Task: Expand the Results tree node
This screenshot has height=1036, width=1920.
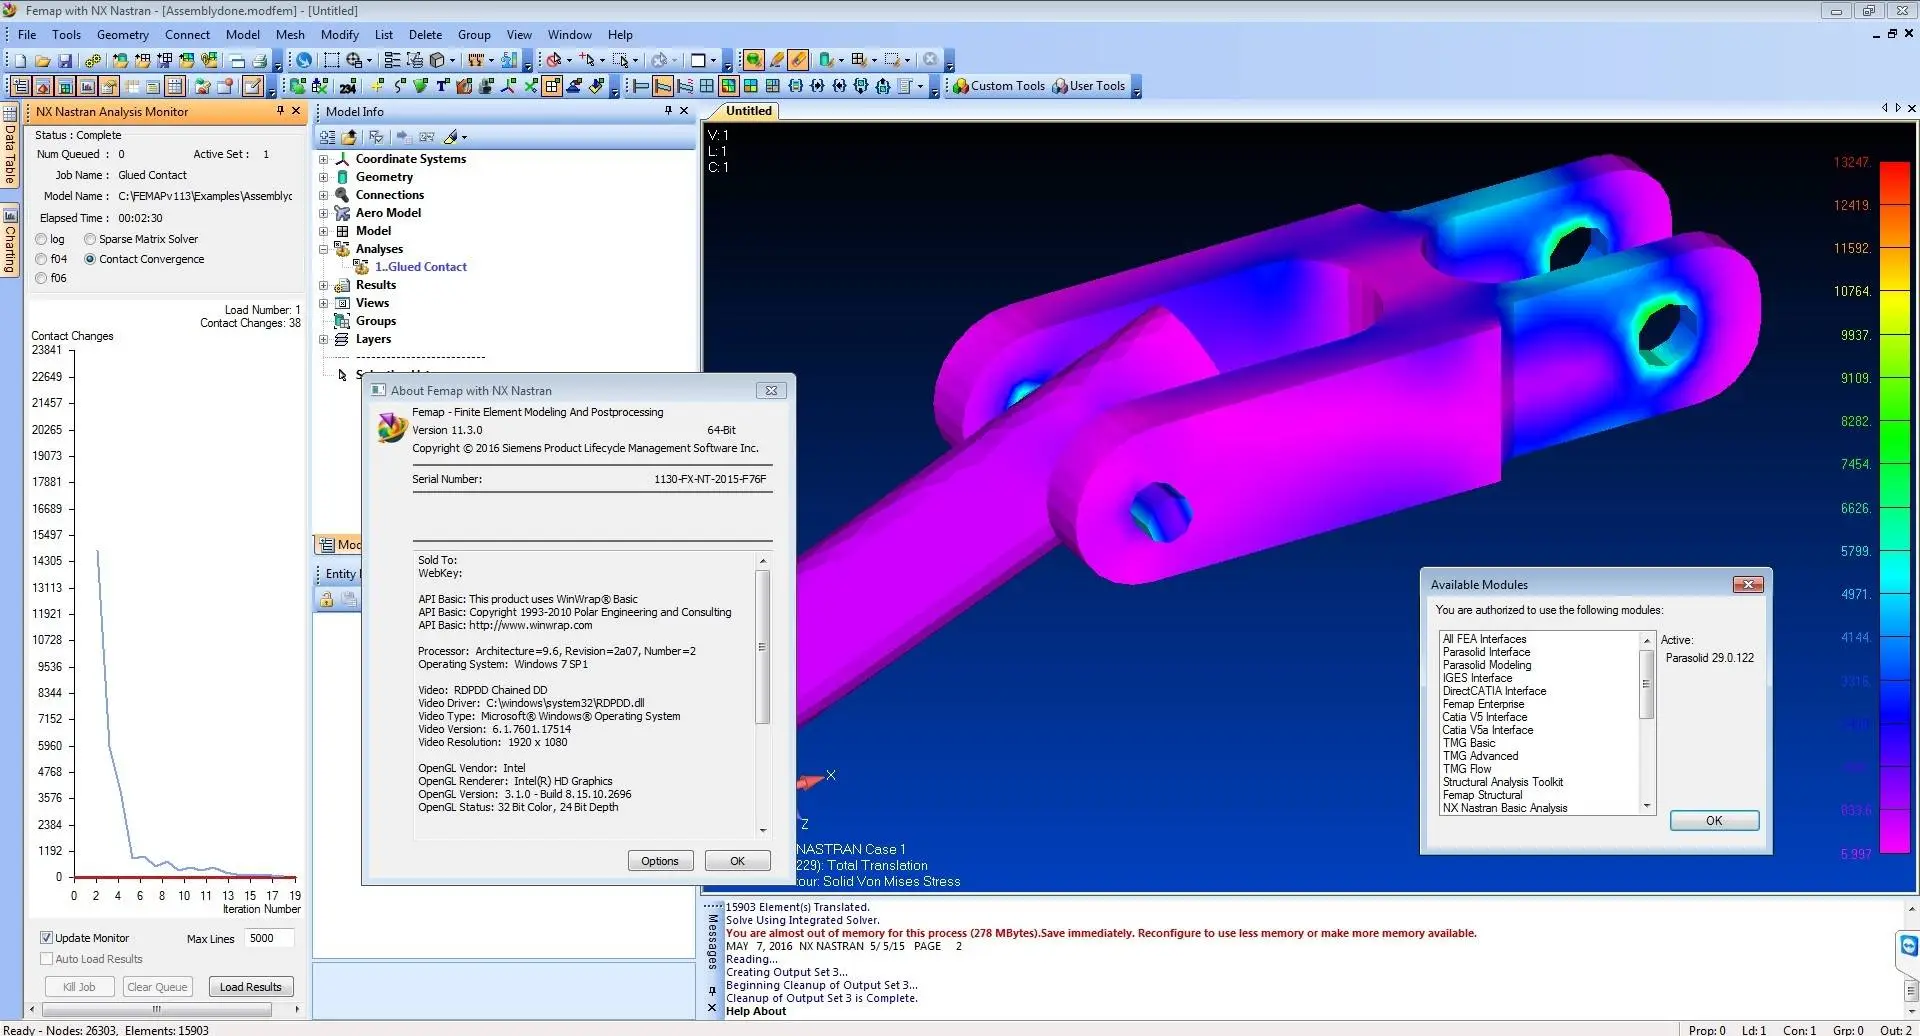Action: (x=323, y=285)
